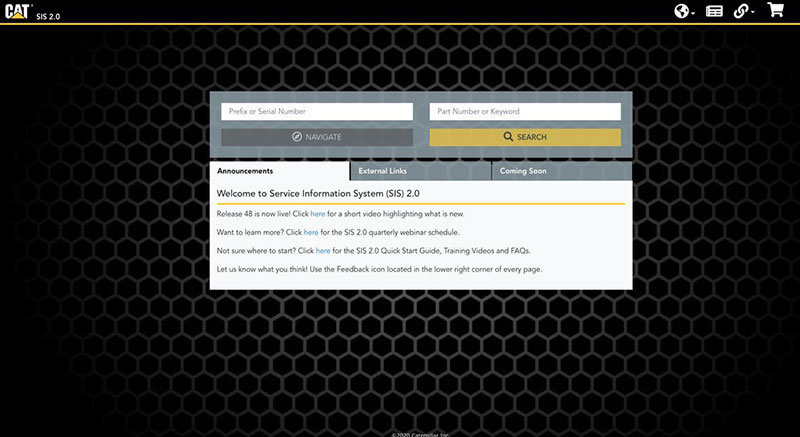Open the Quick Start Guide 'here' link
This screenshot has height=437, width=800.
coord(323,250)
